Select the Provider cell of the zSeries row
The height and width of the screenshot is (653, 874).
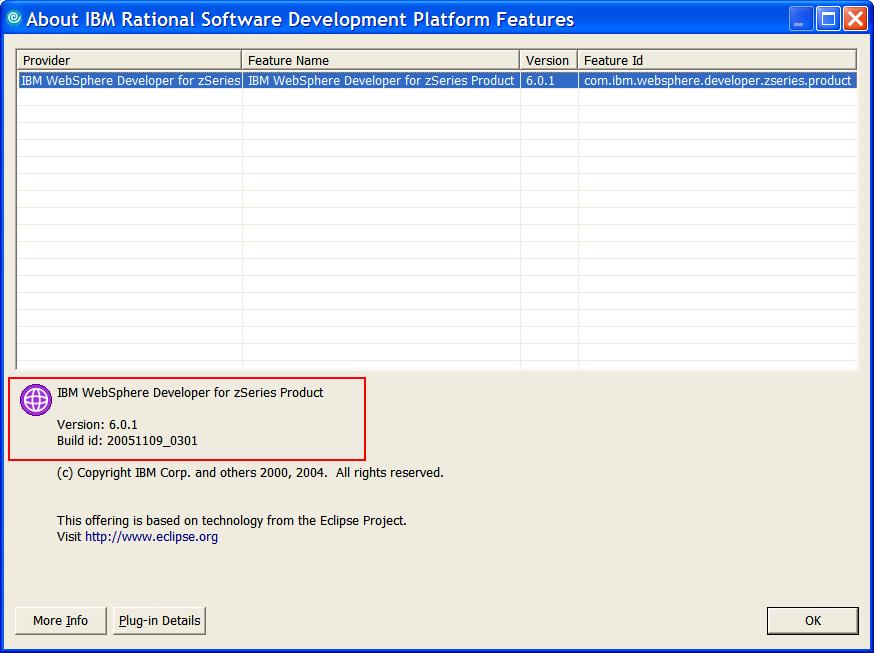129,81
